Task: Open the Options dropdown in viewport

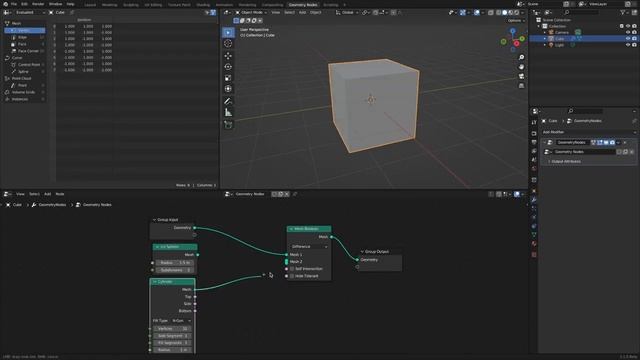Action: [516, 20]
